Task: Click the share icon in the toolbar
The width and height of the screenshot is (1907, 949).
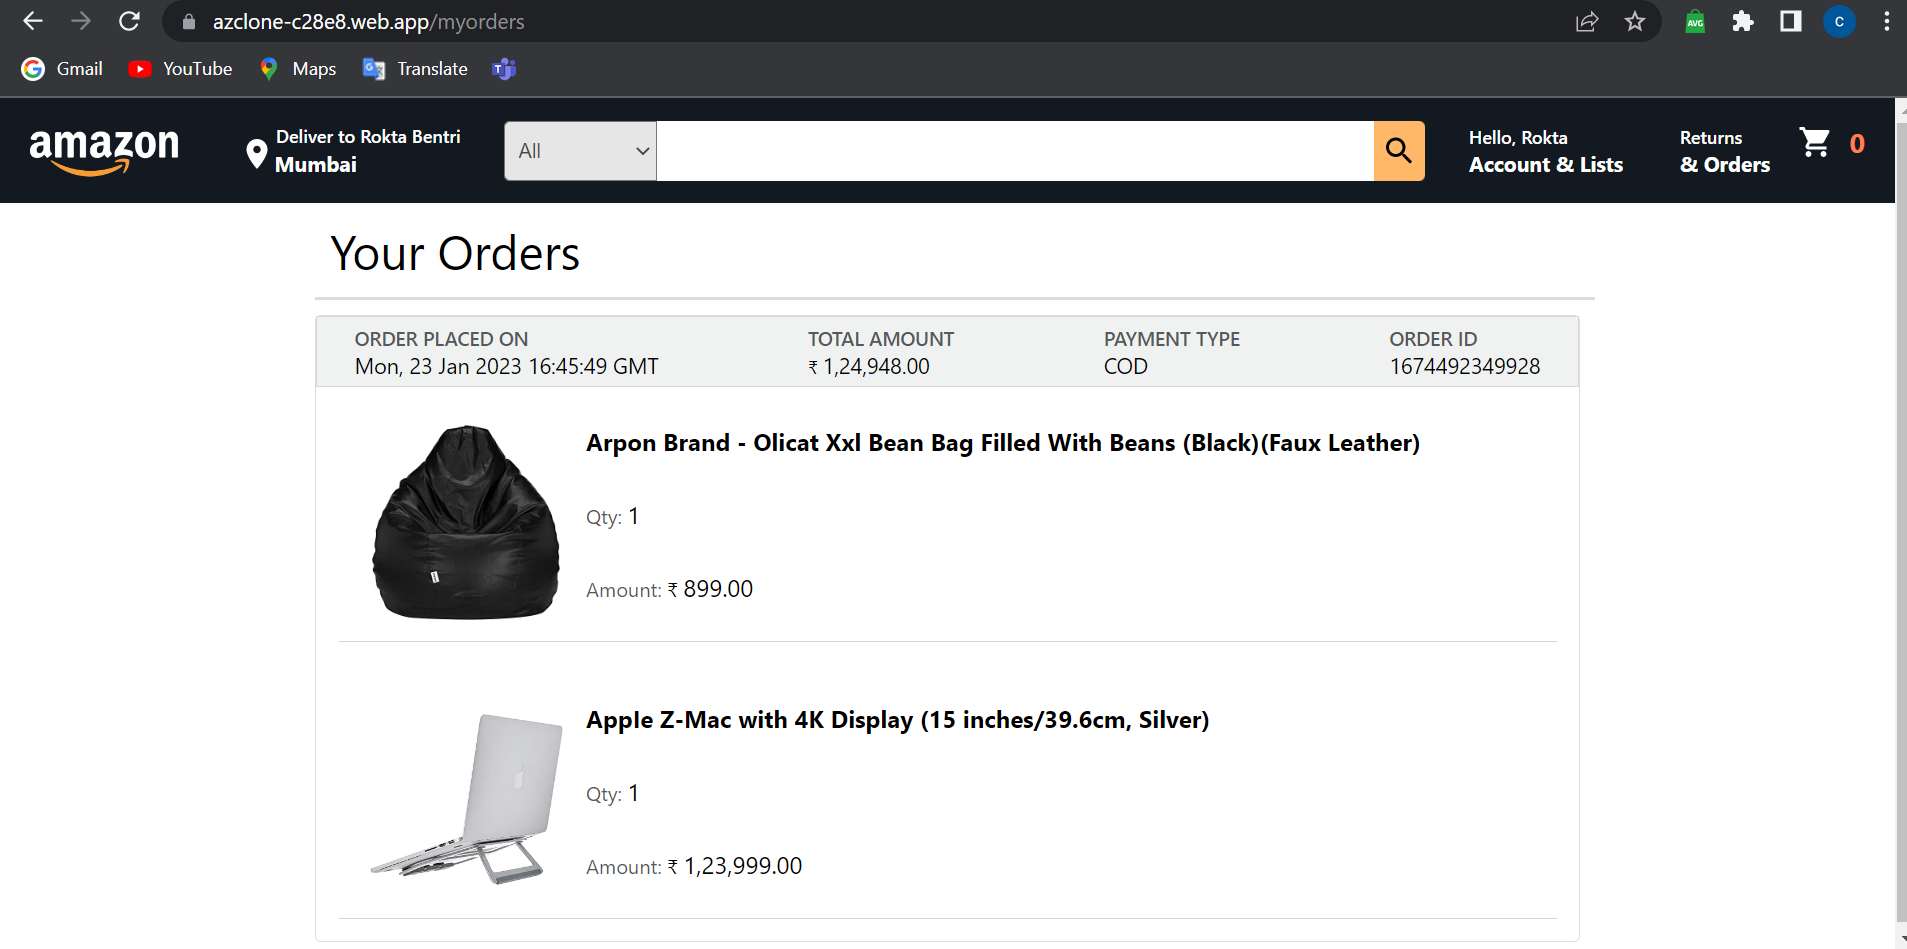Action: click(1587, 20)
